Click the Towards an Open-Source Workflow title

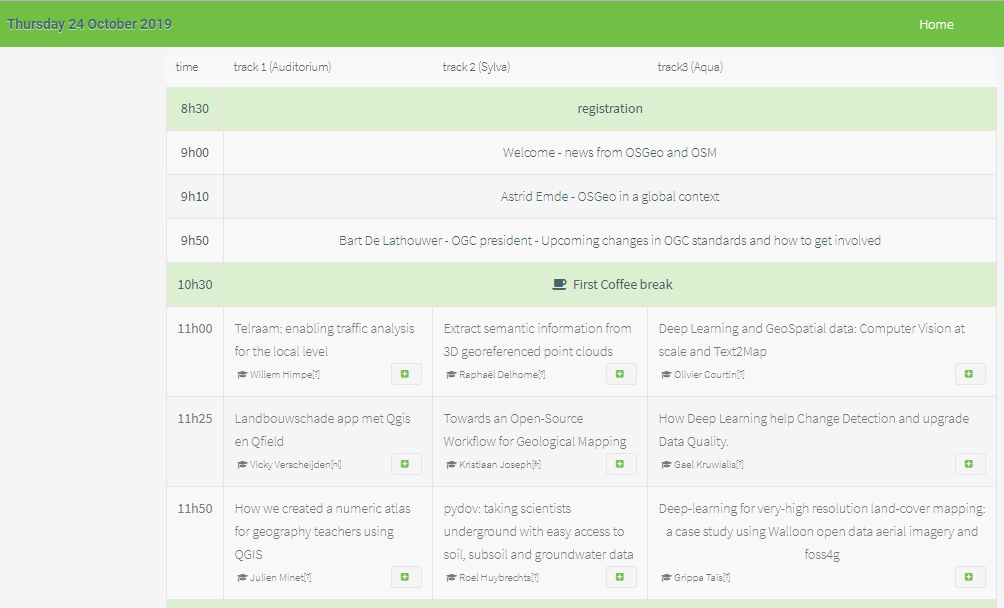[535, 430]
